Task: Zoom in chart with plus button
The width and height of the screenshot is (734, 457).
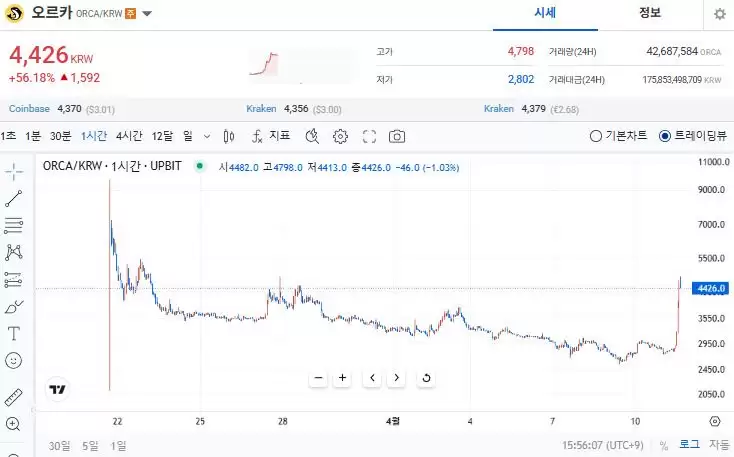Action: 343,378
